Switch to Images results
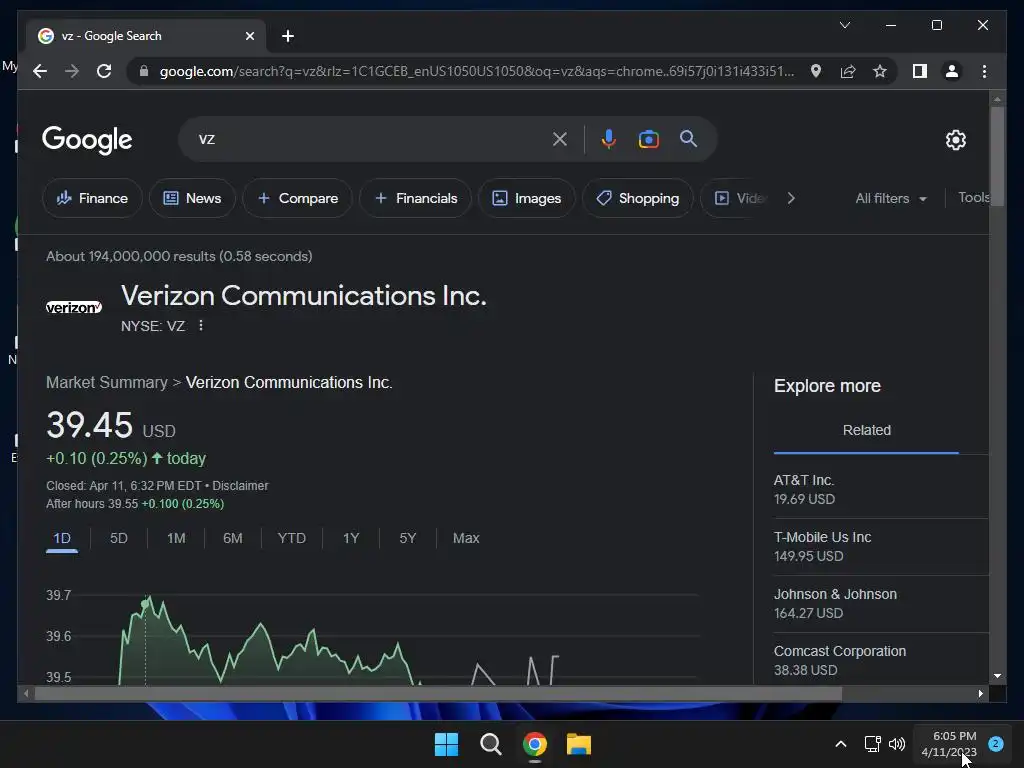The height and width of the screenshot is (768, 1024). point(526,198)
